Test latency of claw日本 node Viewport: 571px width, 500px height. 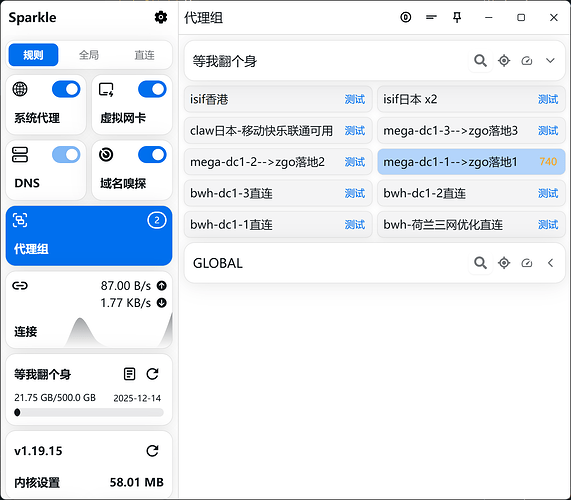[x=355, y=130]
